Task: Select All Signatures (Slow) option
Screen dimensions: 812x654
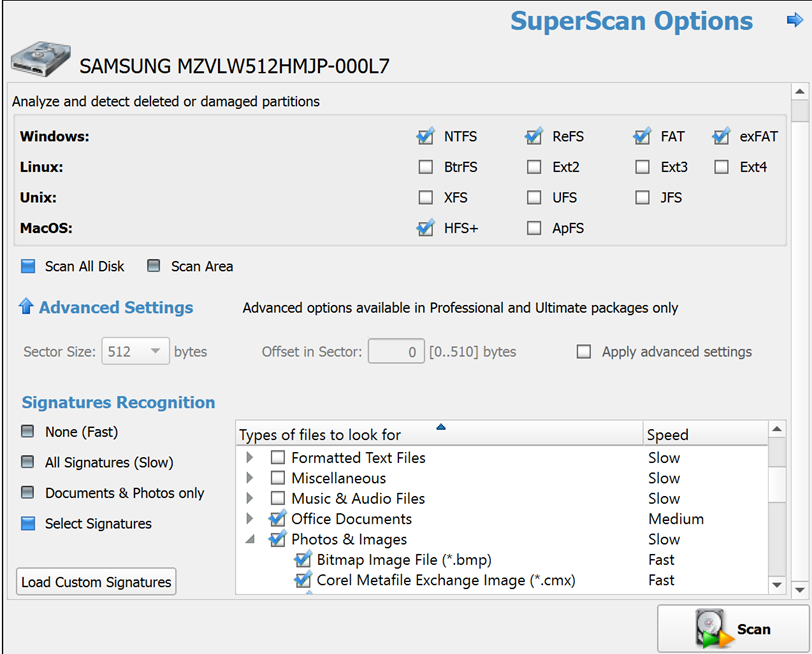Action: pos(27,462)
